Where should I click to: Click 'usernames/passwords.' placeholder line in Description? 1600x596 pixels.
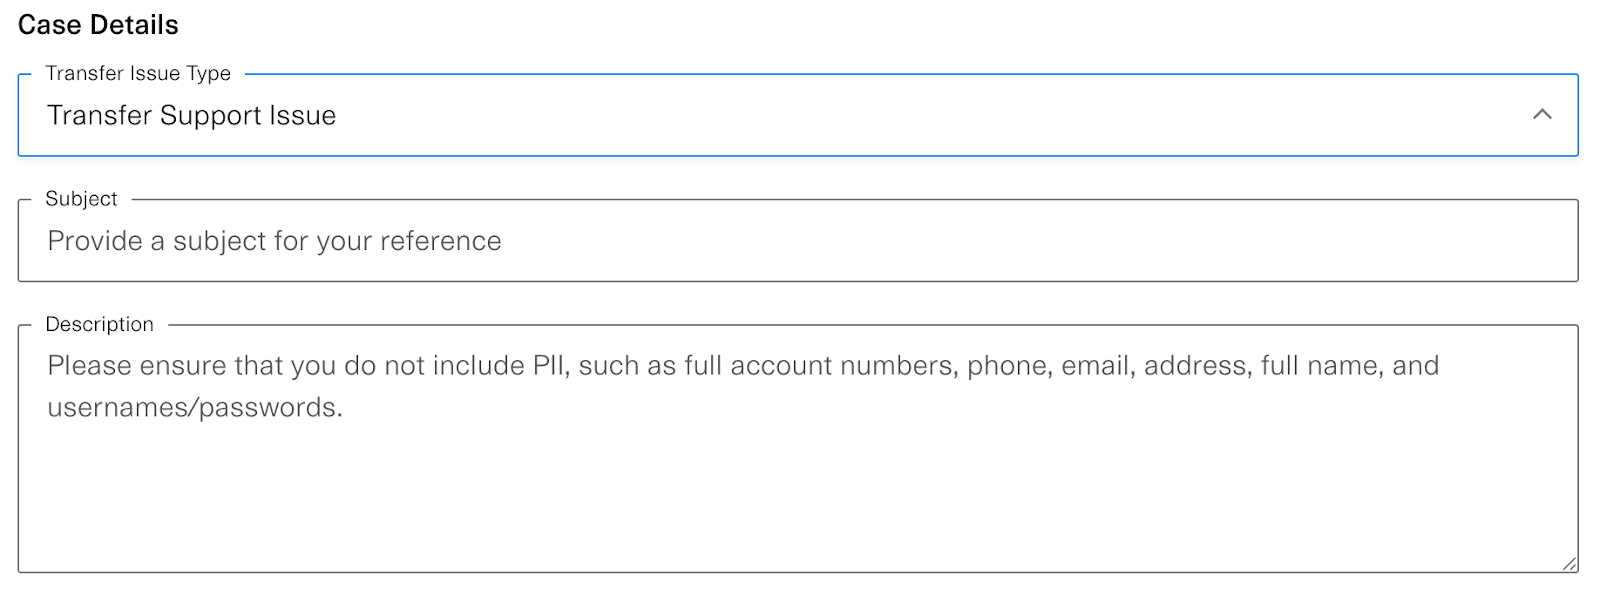pyautogui.click(x=195, y=408)
